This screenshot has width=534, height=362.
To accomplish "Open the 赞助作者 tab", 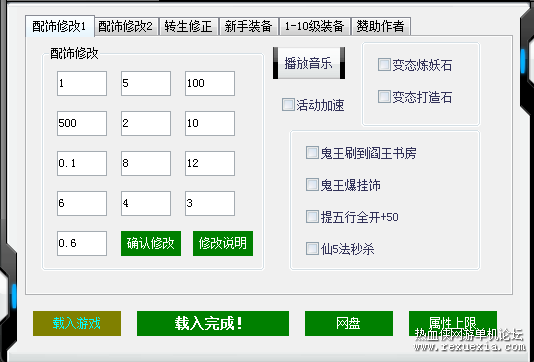I will [381, 27].
